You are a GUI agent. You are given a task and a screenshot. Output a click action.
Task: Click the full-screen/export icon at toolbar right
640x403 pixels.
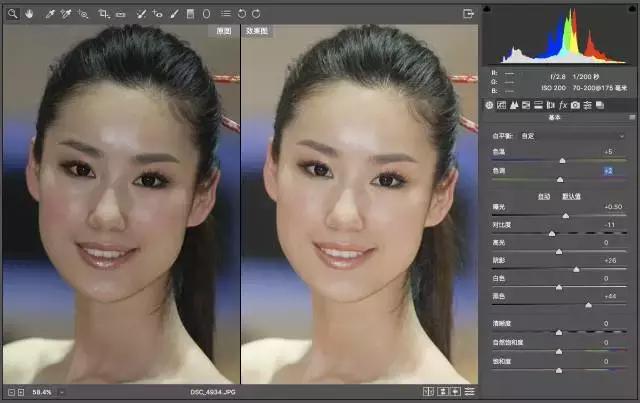click(x=468, y=14)
